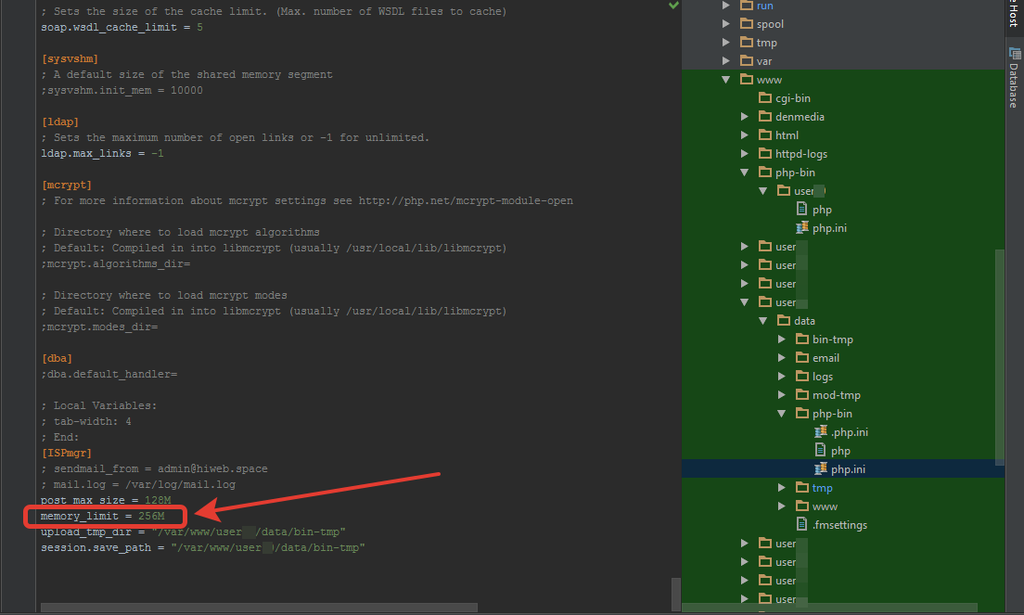Collapse the data folder
1024x615 pixels.
pos(763,321)
